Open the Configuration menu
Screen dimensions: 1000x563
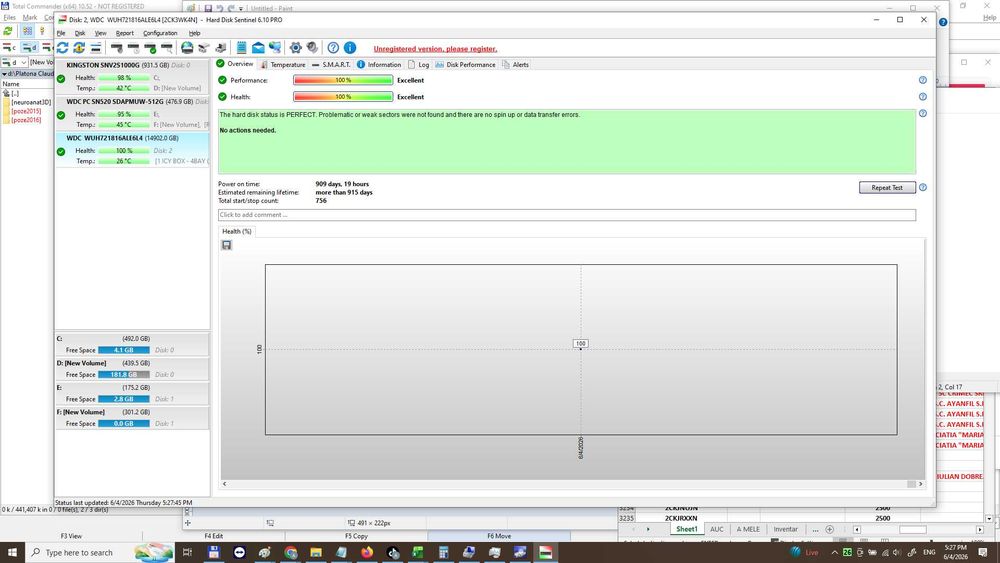(x=160, y=33)
